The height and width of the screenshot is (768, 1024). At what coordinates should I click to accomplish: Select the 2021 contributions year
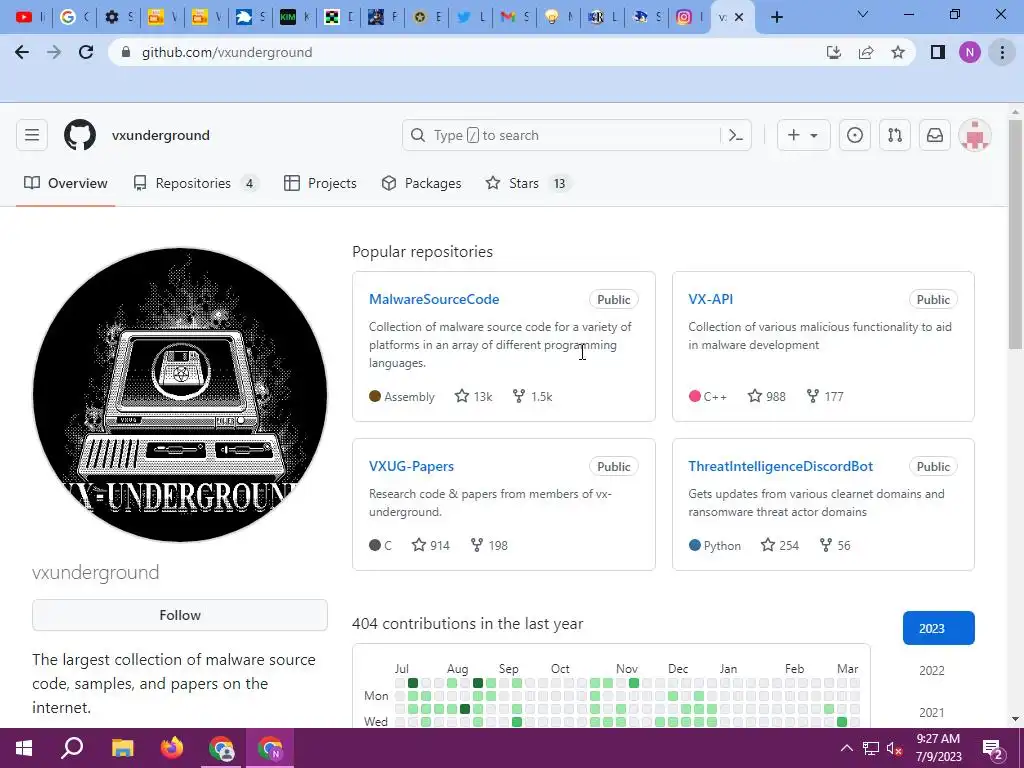coord(932,712)
